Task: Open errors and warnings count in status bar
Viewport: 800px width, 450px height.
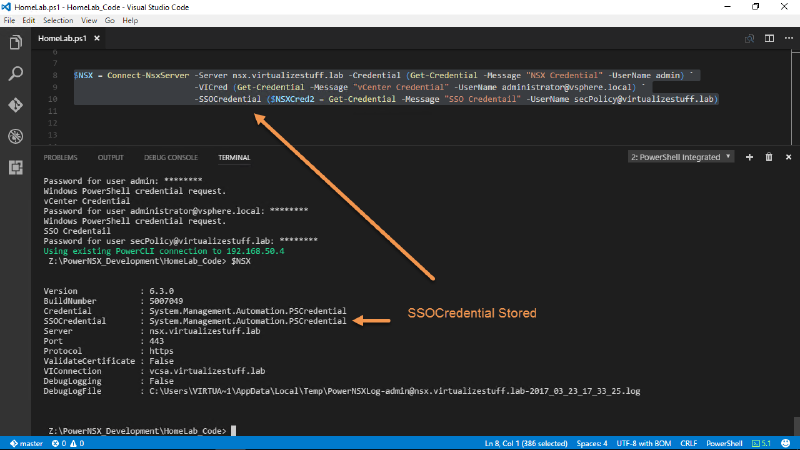Action: [68, 443]
